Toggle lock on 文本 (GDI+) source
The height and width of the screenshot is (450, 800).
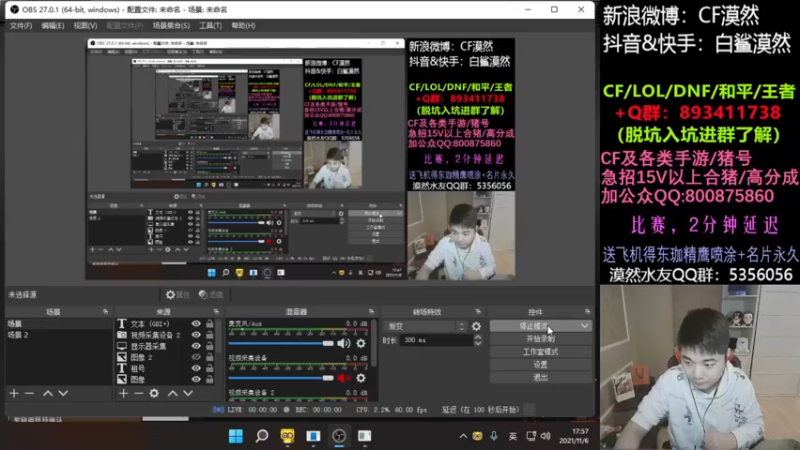(209, 323)
